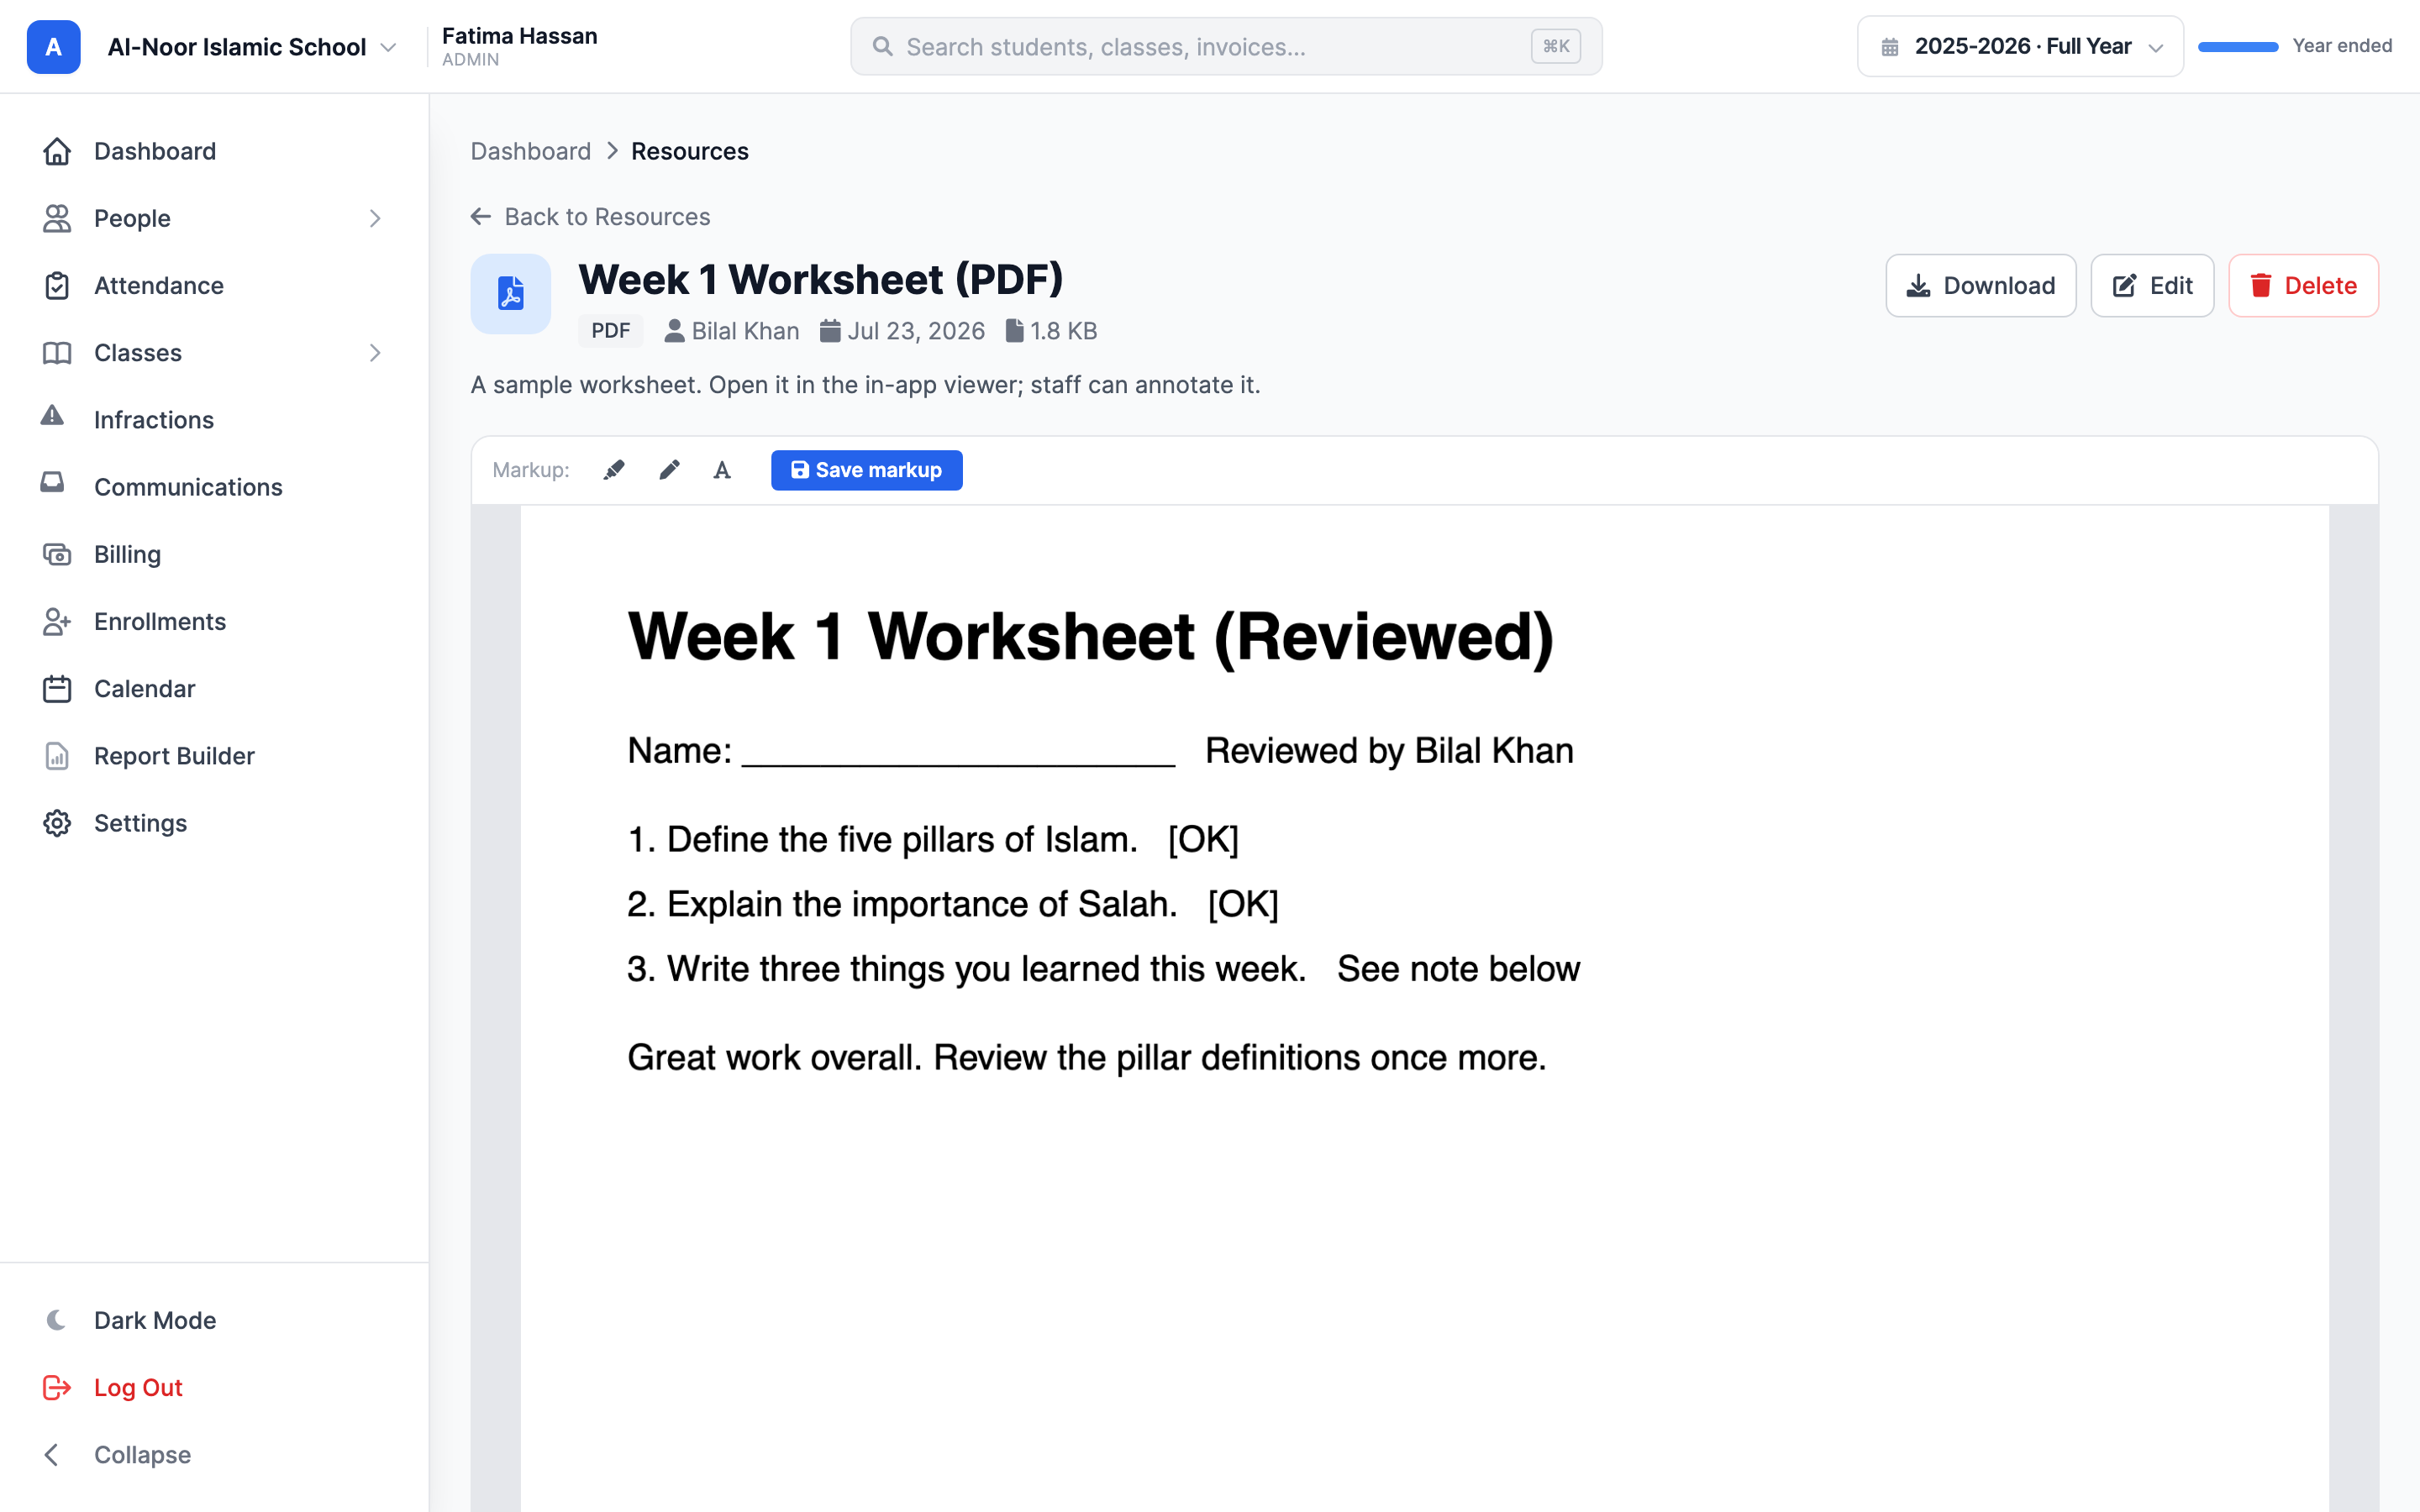The height and width of the screenshot is (1512, 2420).
Task: Click the Report Builder document icon
Action: (x=57, y=756)
